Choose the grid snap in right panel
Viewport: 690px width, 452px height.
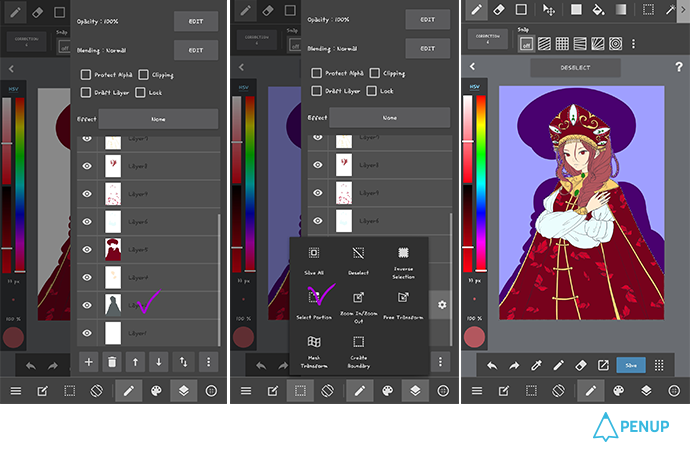(x=562, y=44)
